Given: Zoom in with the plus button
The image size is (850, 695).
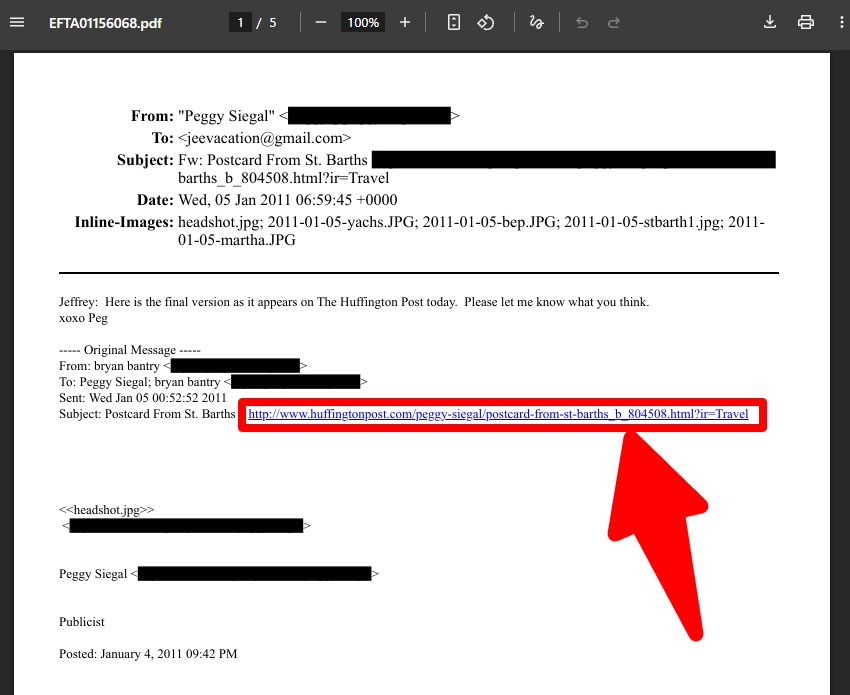Looking at the screenshot, I should tap(404, 22).
